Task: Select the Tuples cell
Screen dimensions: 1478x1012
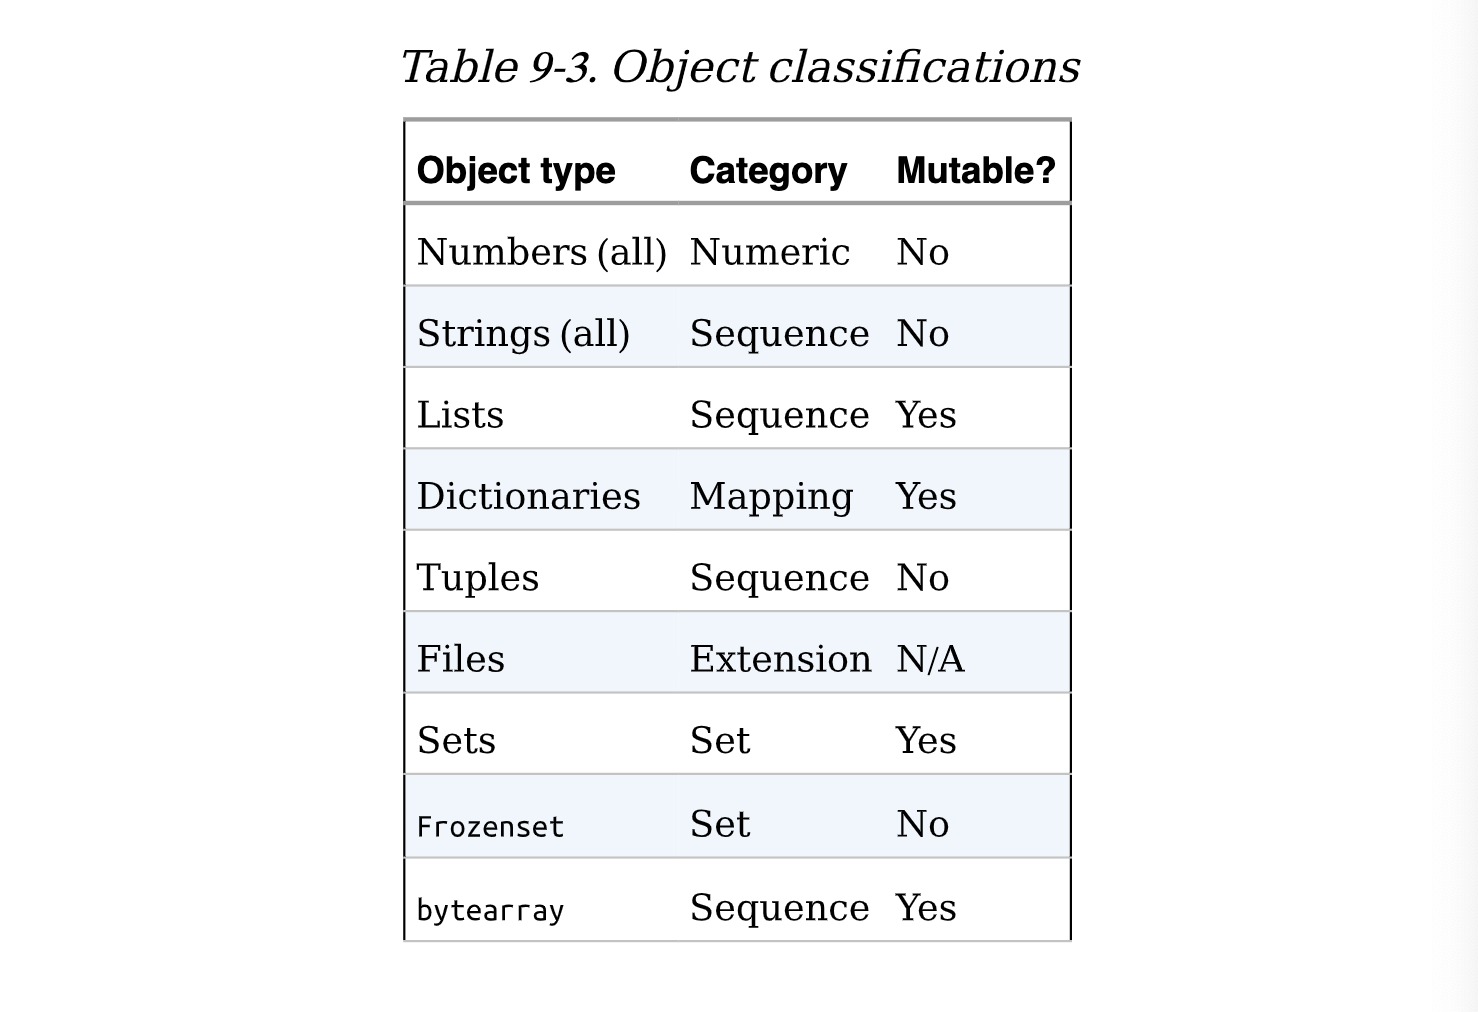Action: [478, 578]
